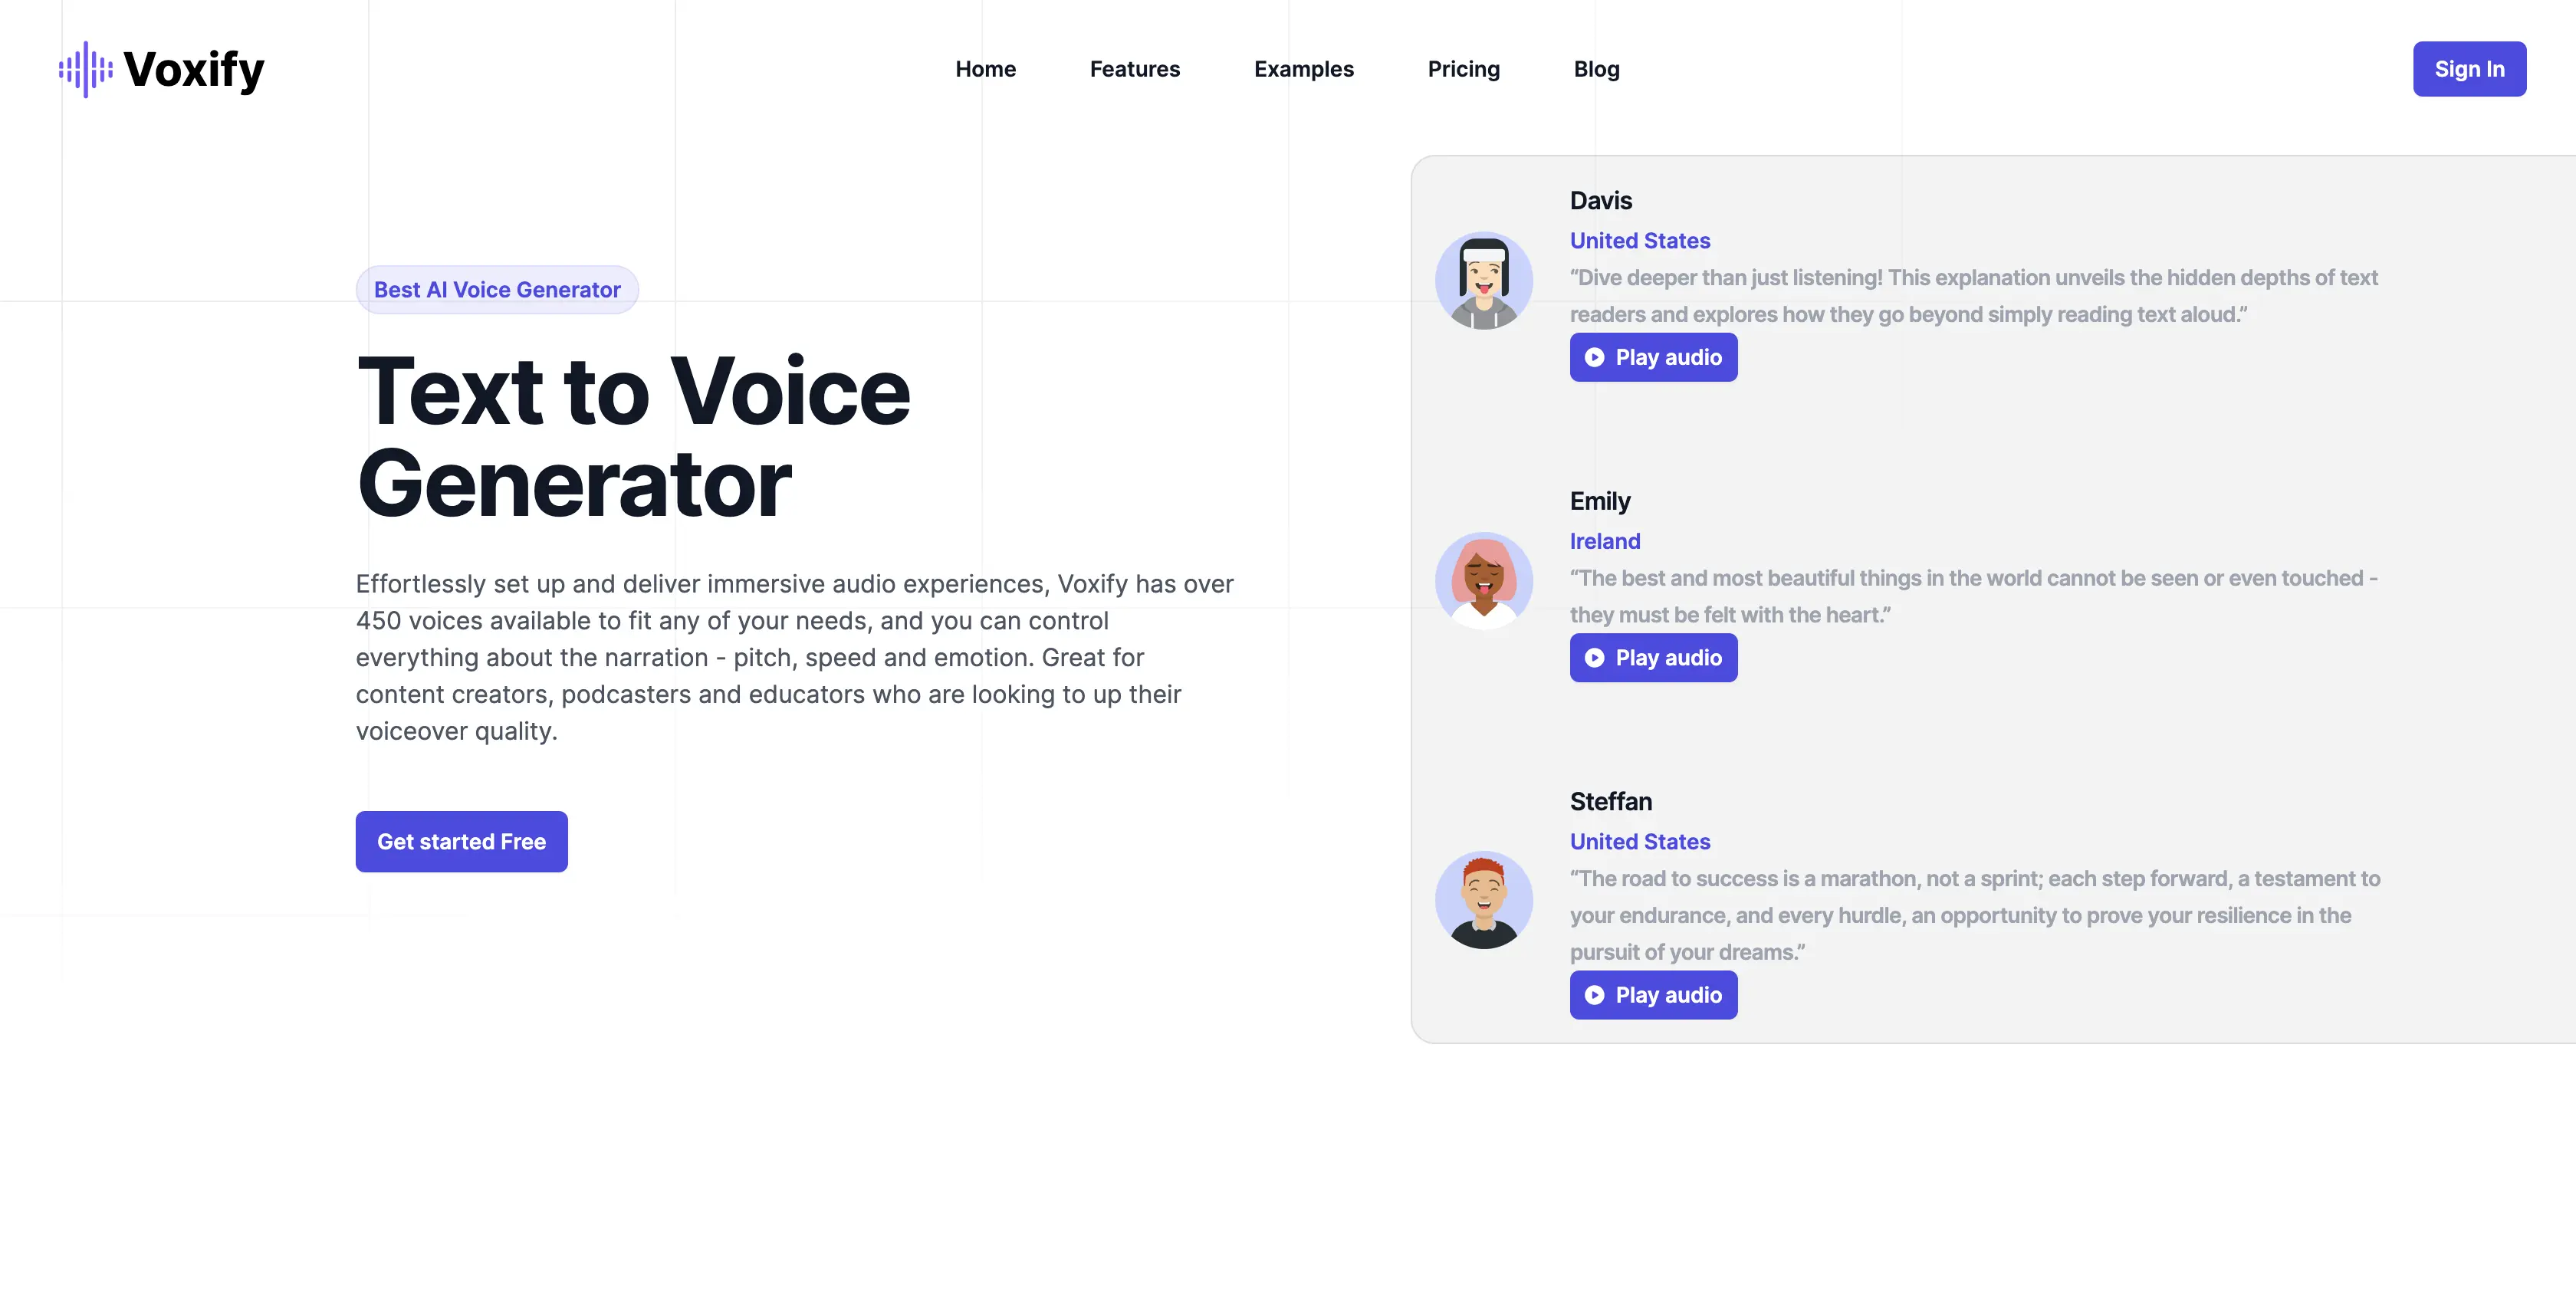
Task: Click Best AI Voice Generator badge
Action: (x=497, y=289)
